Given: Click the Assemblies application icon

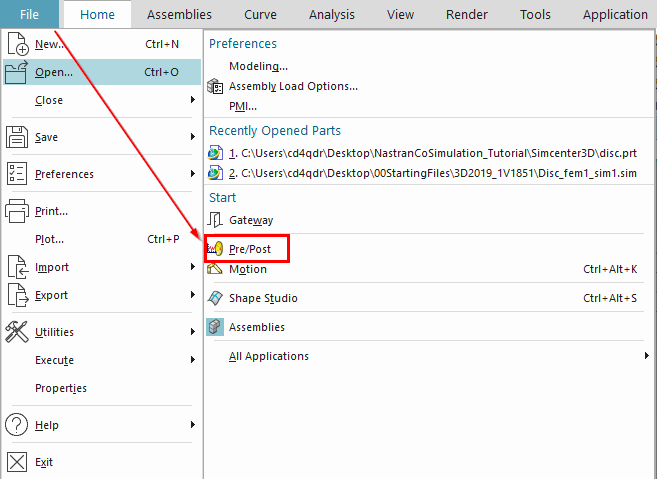Looking at the screenshot, I should coord(215,327).
